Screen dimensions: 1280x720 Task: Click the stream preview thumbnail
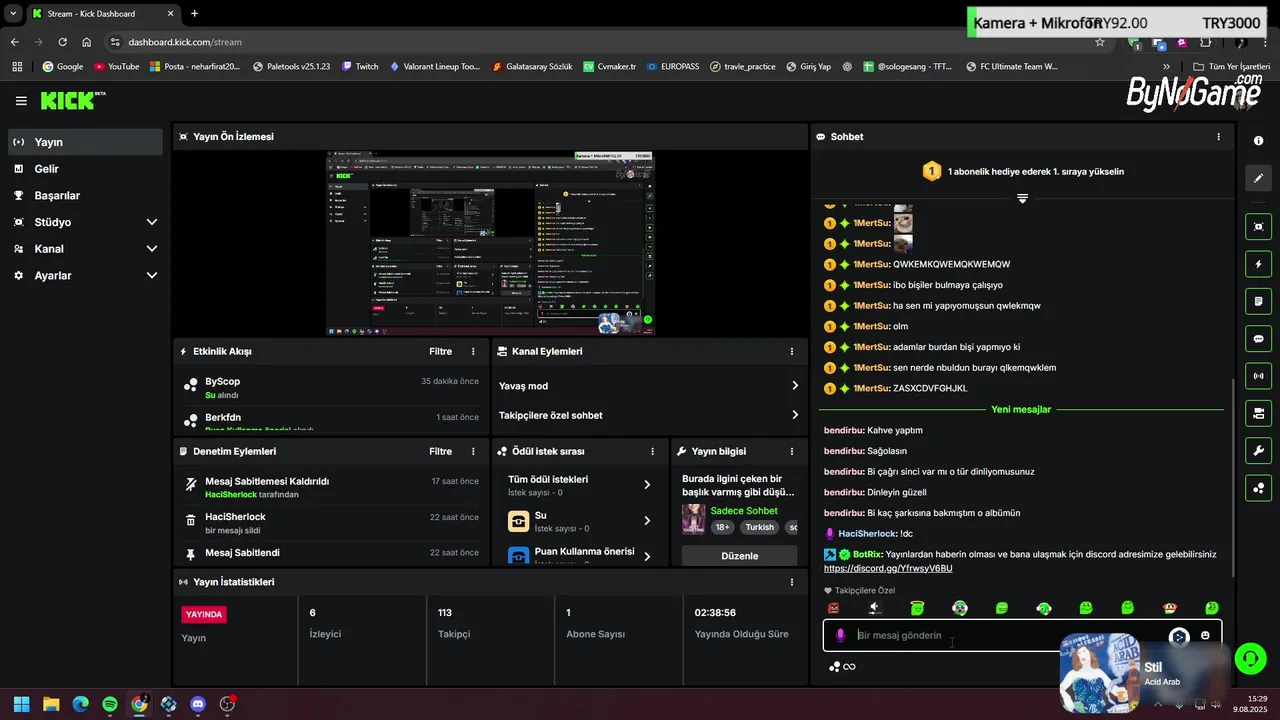[490, 243]
